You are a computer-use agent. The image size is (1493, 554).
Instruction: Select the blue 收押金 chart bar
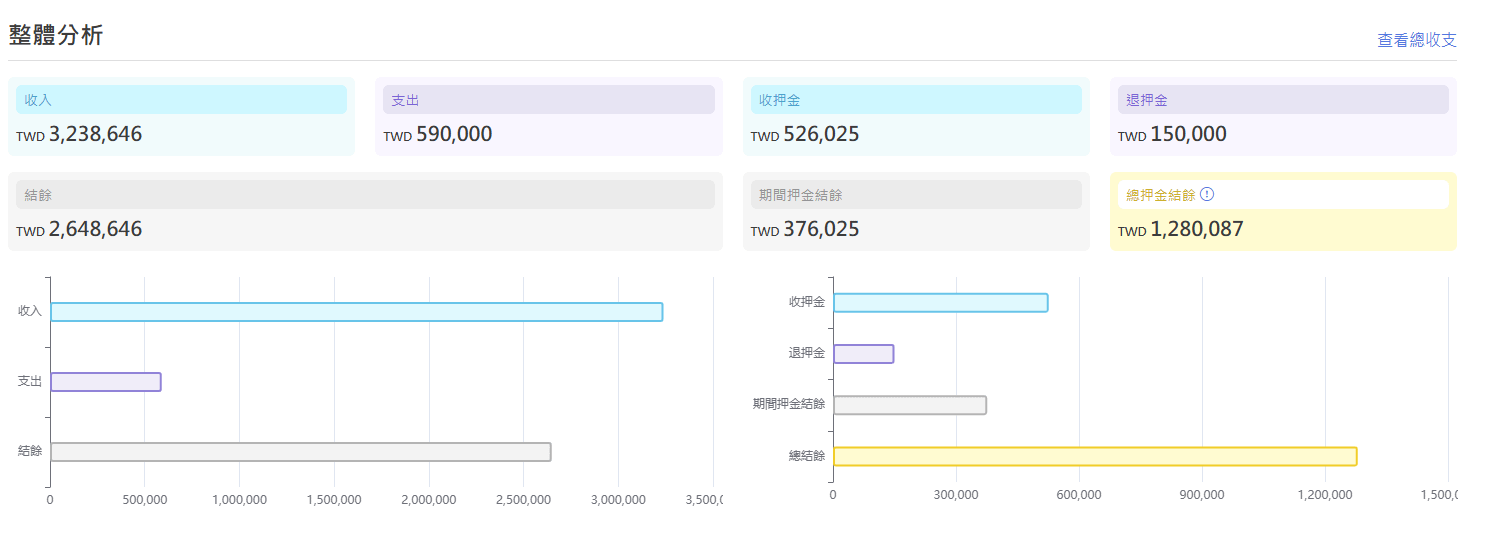click(x=940, y=303)
